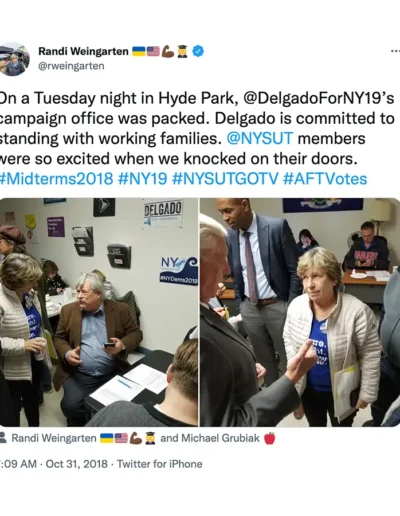Open the #NY19 hashtag
400x516 pixels.
pos(142,179)
